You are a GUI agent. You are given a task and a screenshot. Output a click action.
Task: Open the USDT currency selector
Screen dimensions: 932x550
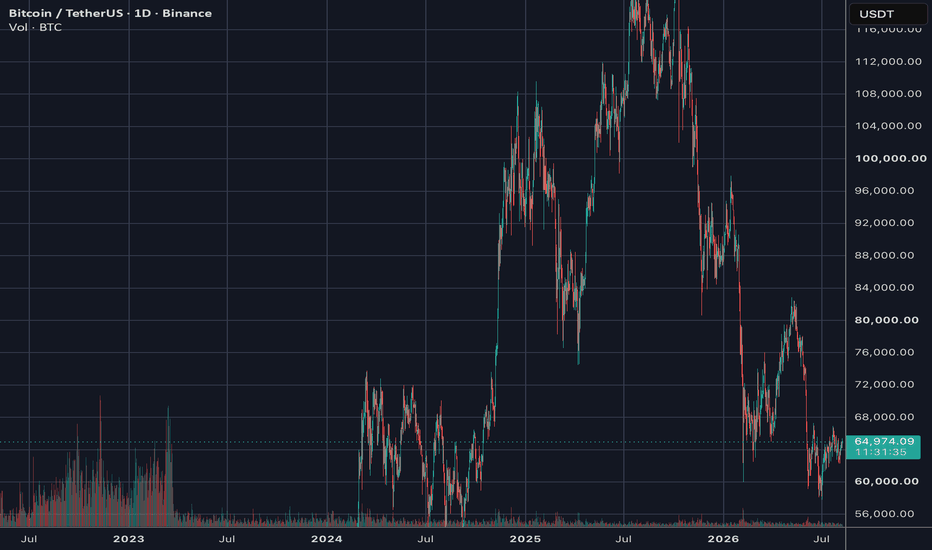pyautogui.click(x=887, y=14)
